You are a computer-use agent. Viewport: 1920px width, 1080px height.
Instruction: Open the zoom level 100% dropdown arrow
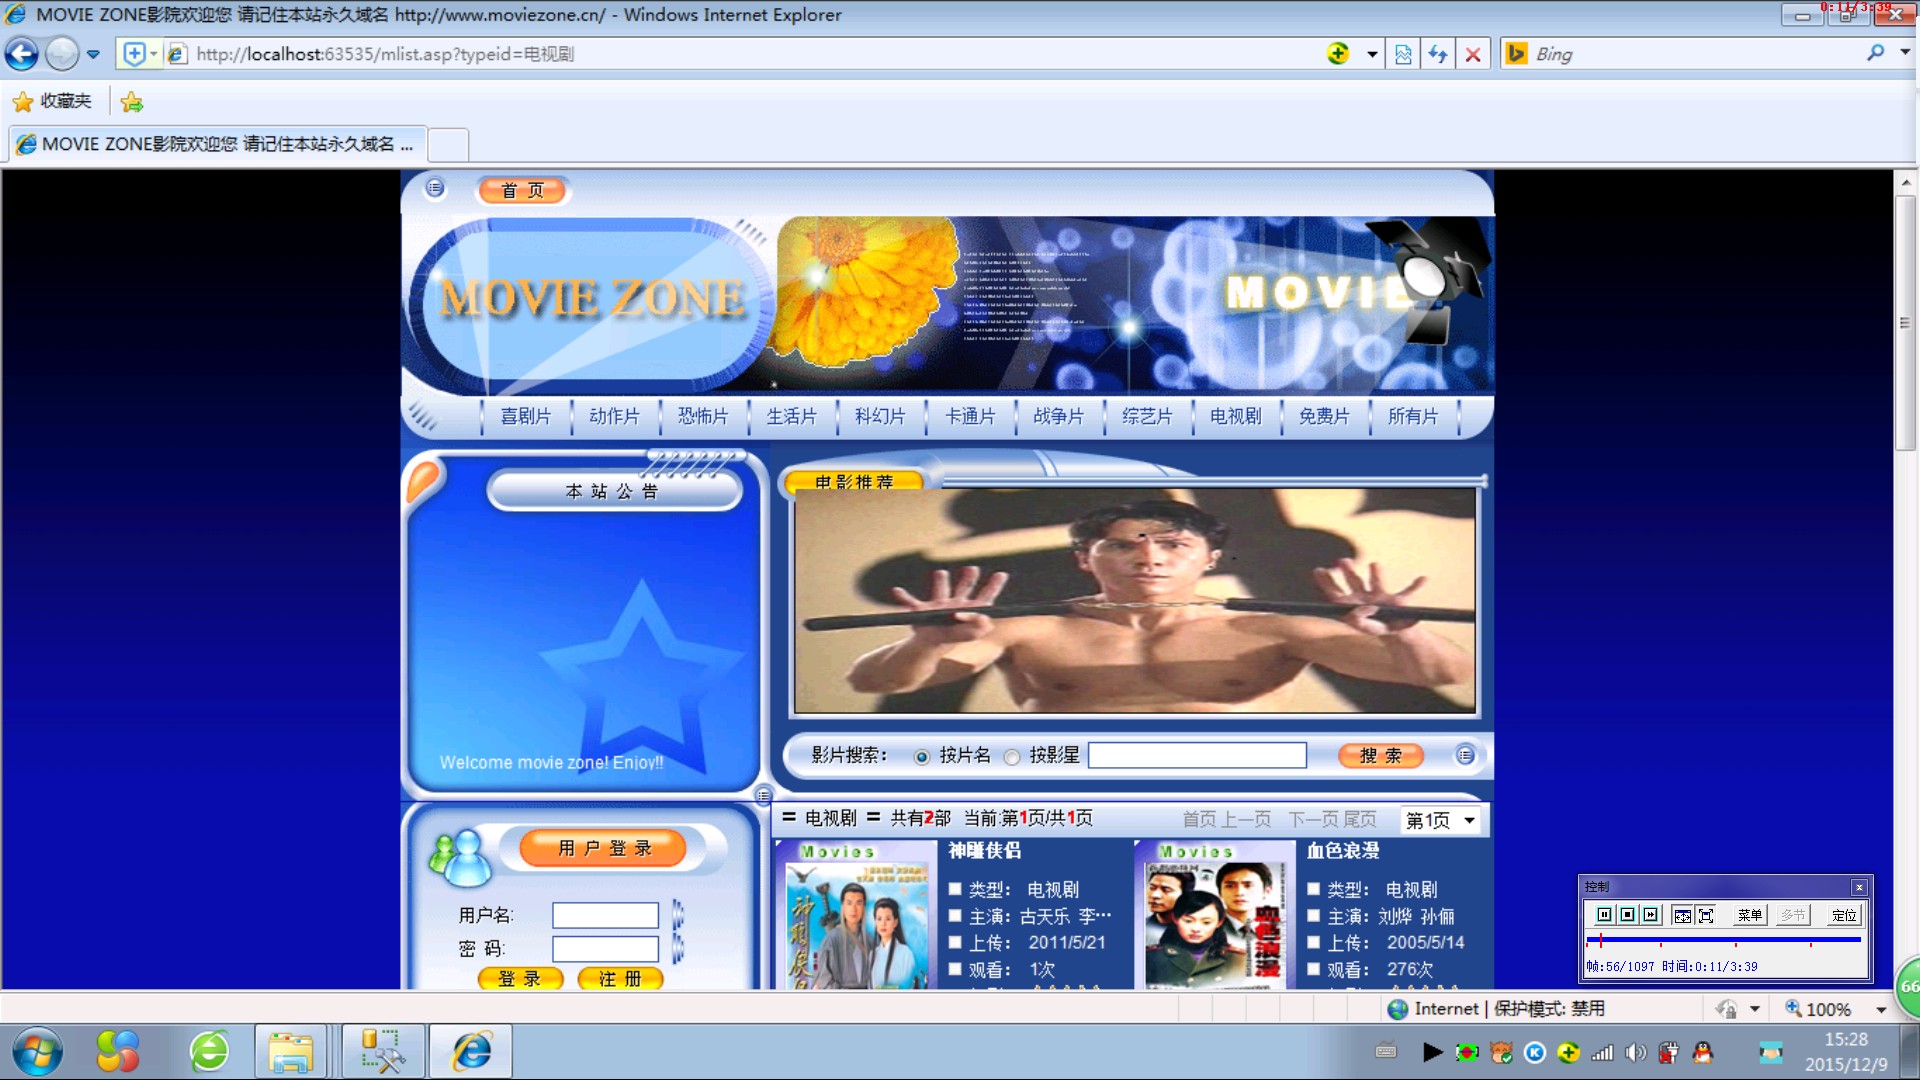pos(1881,1010)
